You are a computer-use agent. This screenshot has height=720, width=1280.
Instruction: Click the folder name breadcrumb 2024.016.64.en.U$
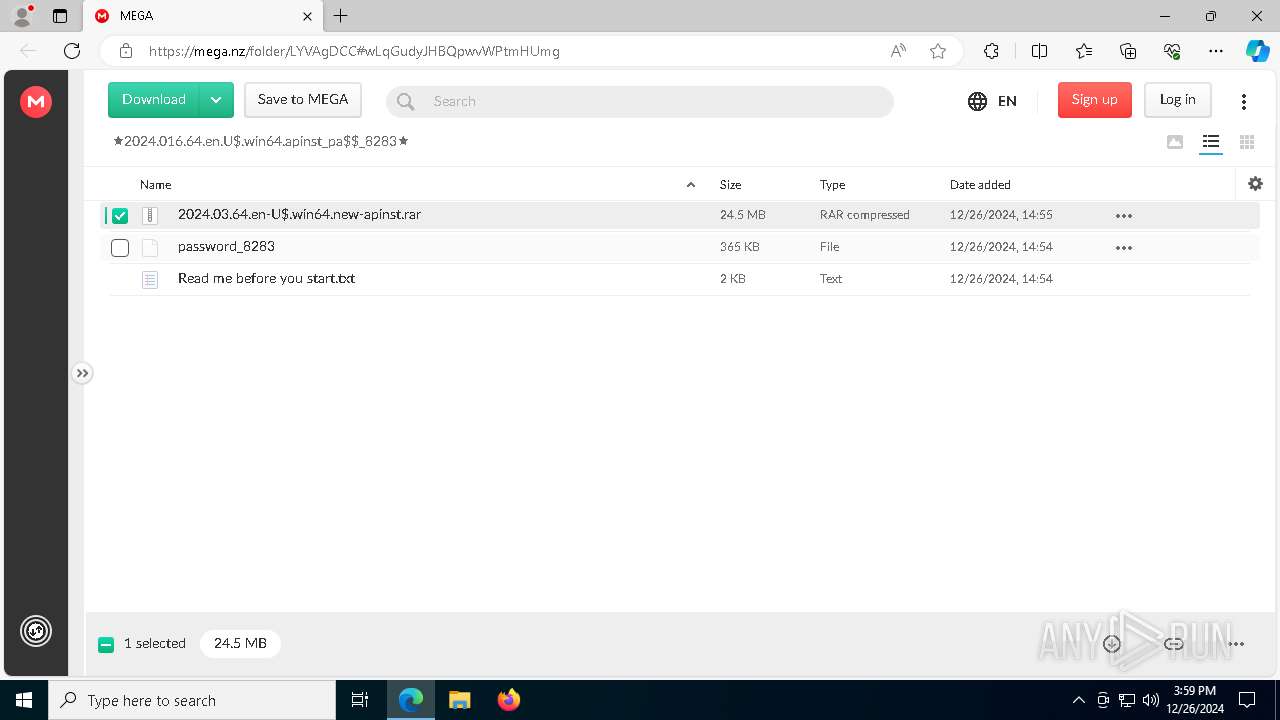pos(261,141)
